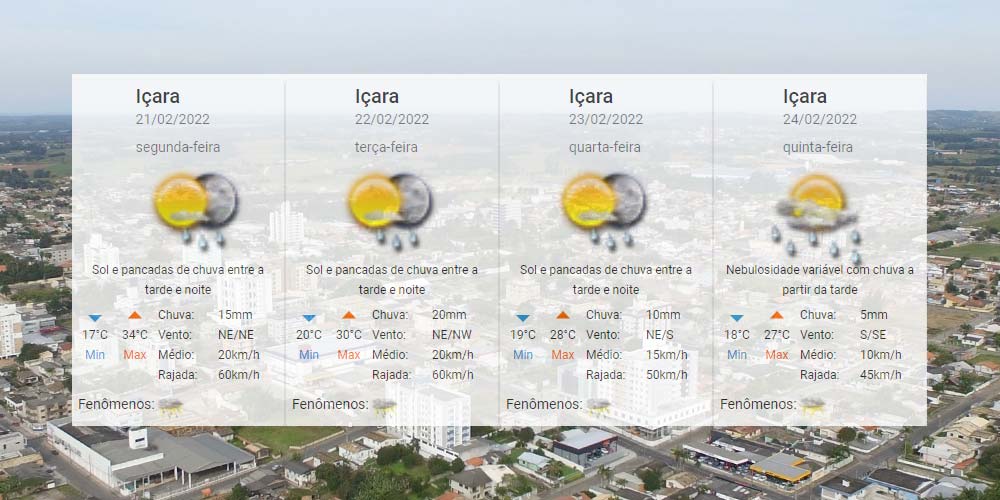Select the Max label under 30°C

click(349, 355)
